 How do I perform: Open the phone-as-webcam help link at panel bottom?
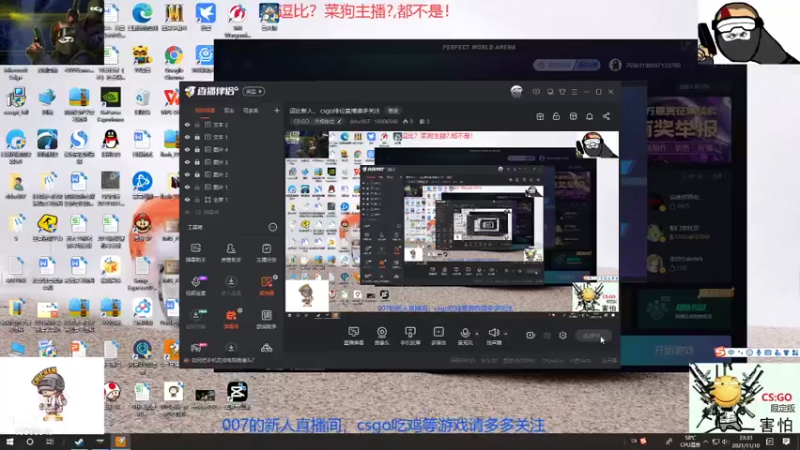(x=221, y=360)
